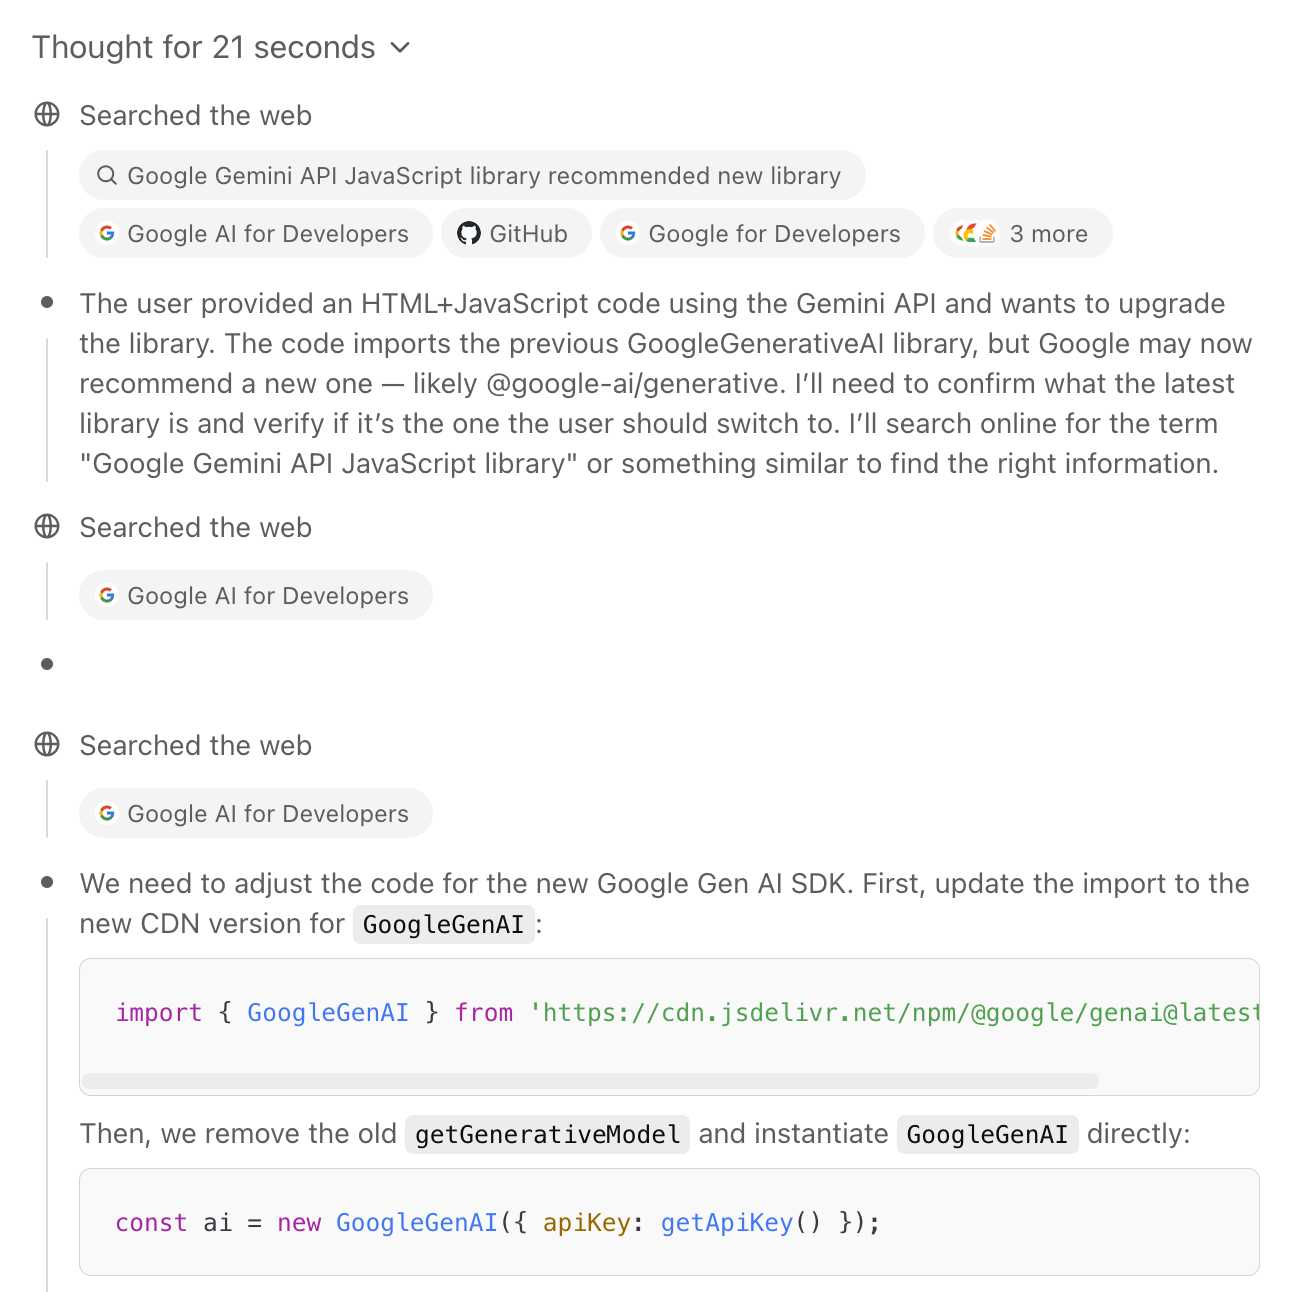Click the Google logo on Google for Developers chip
This screenshot has height=1292, width=1298.
point(628,234)
